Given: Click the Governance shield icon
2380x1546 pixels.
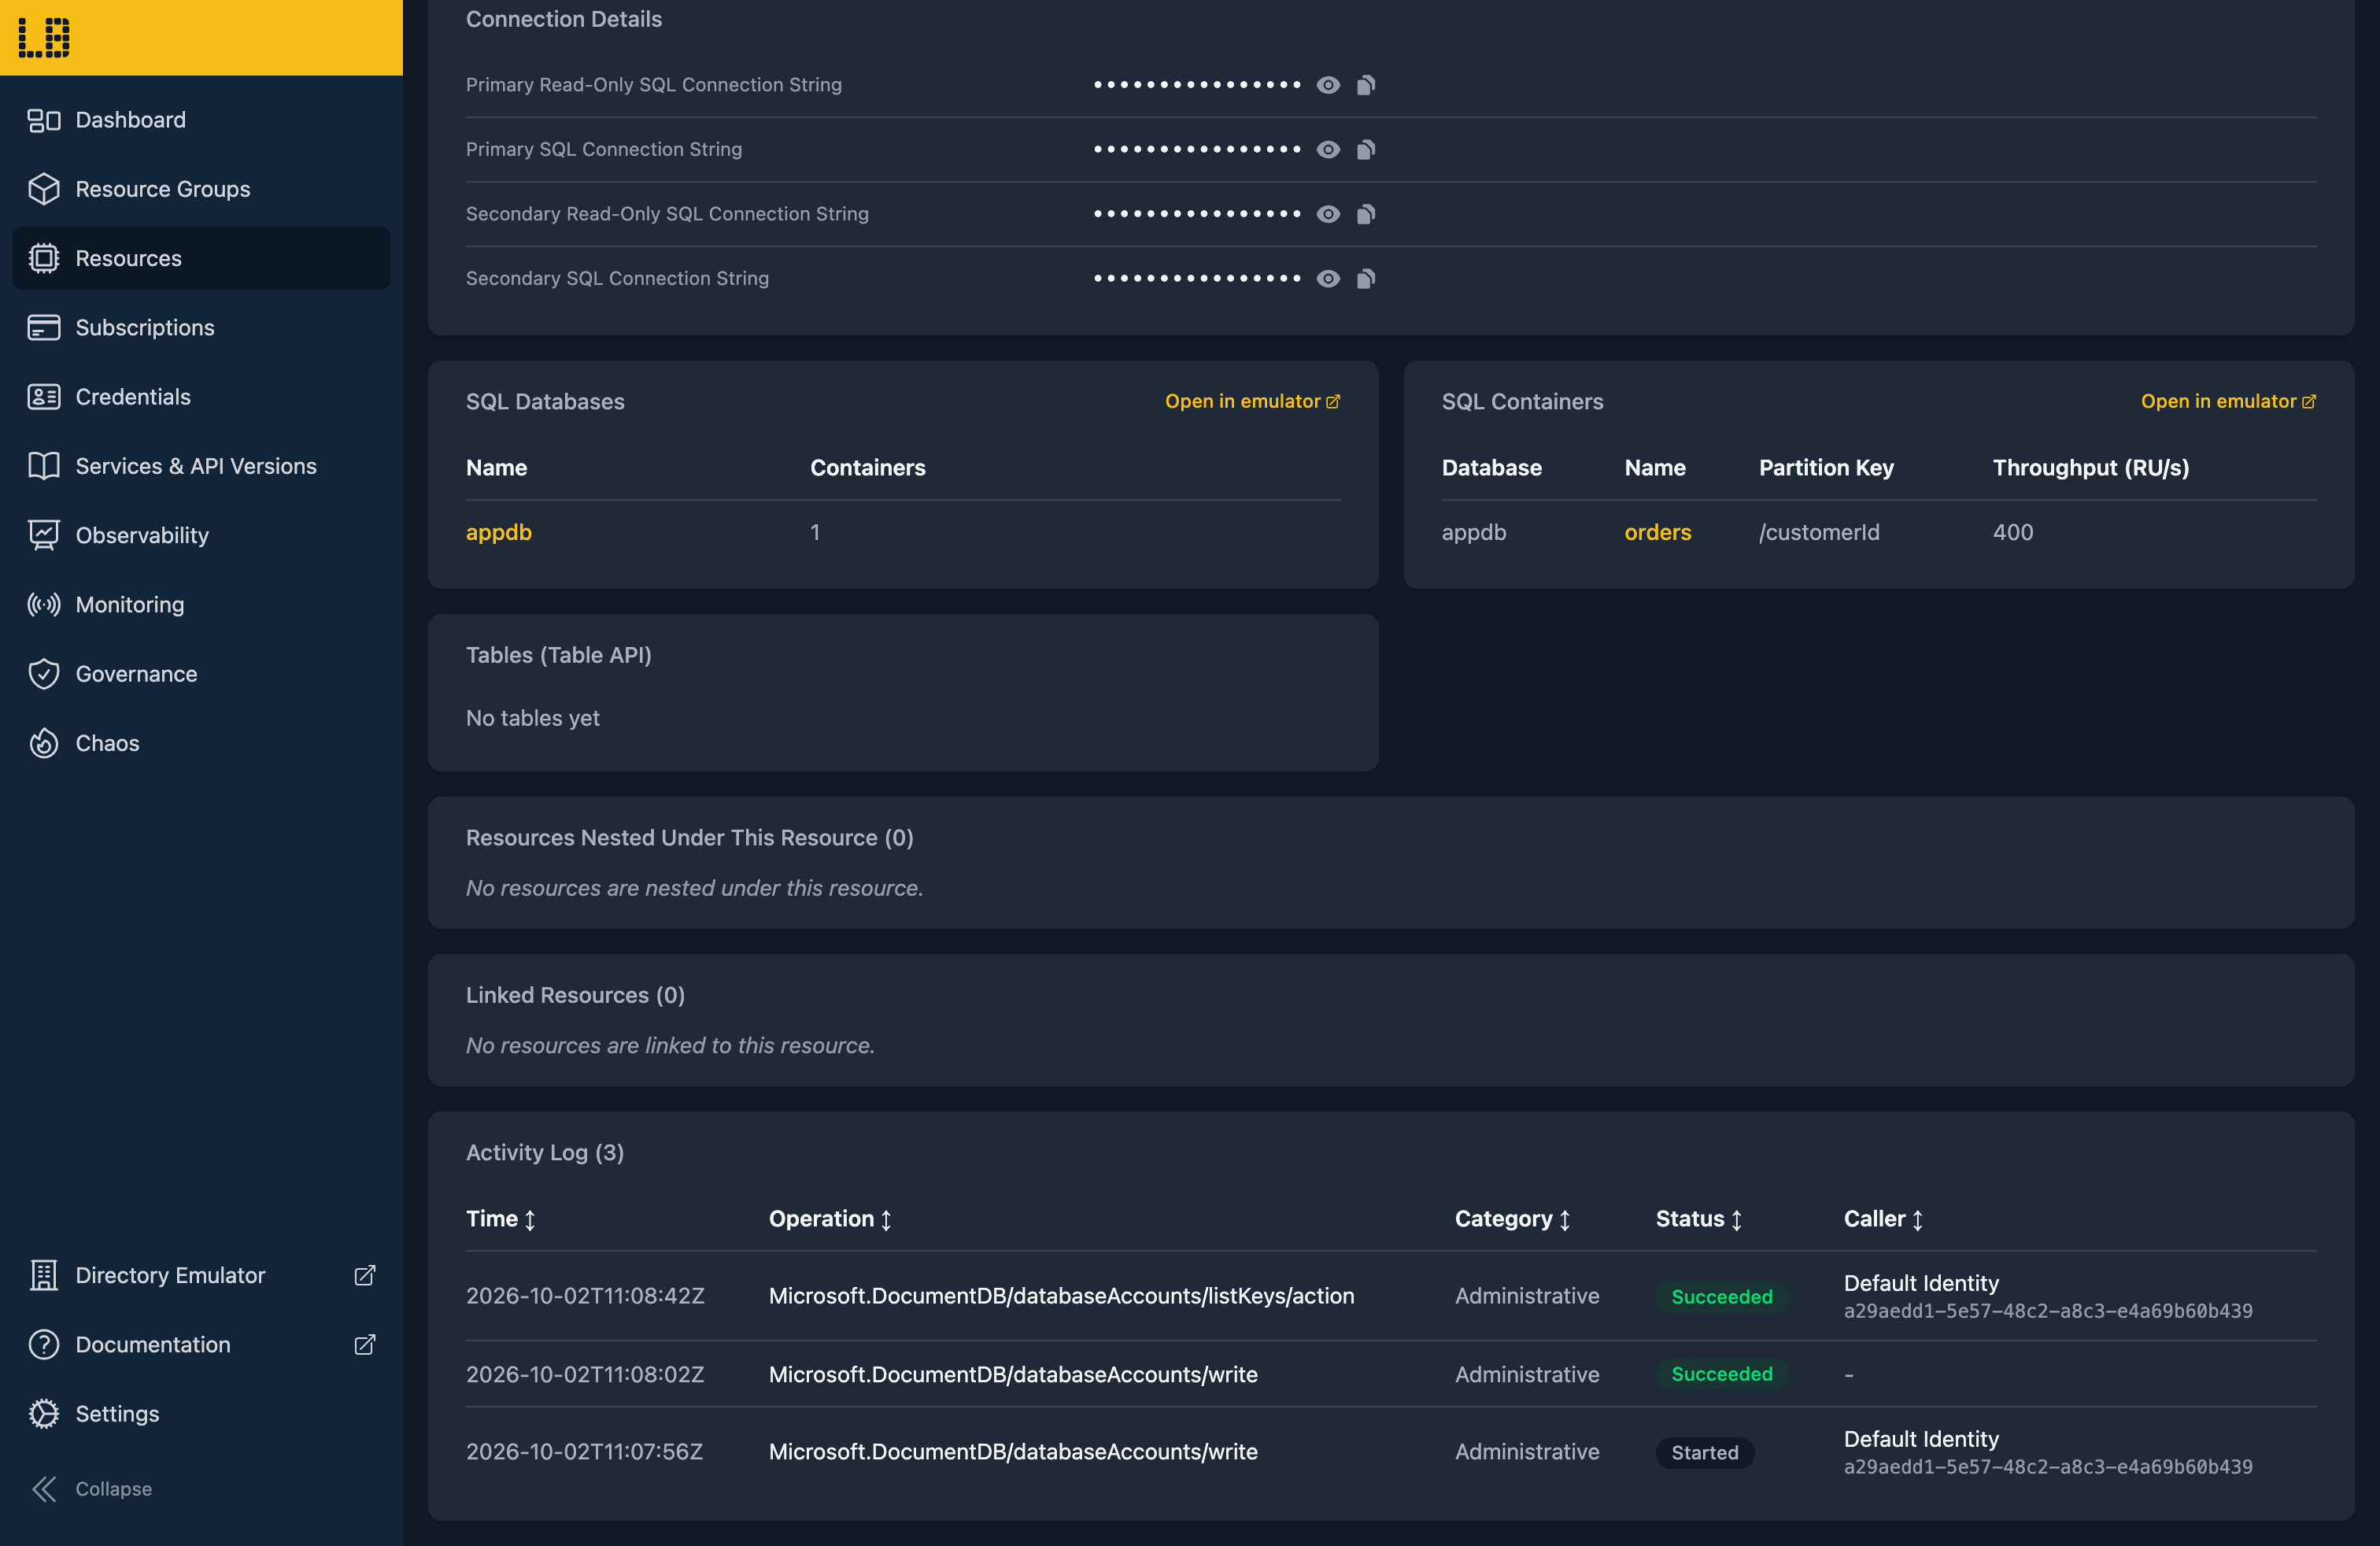Looking at the screenshot, I should point(44,674).
